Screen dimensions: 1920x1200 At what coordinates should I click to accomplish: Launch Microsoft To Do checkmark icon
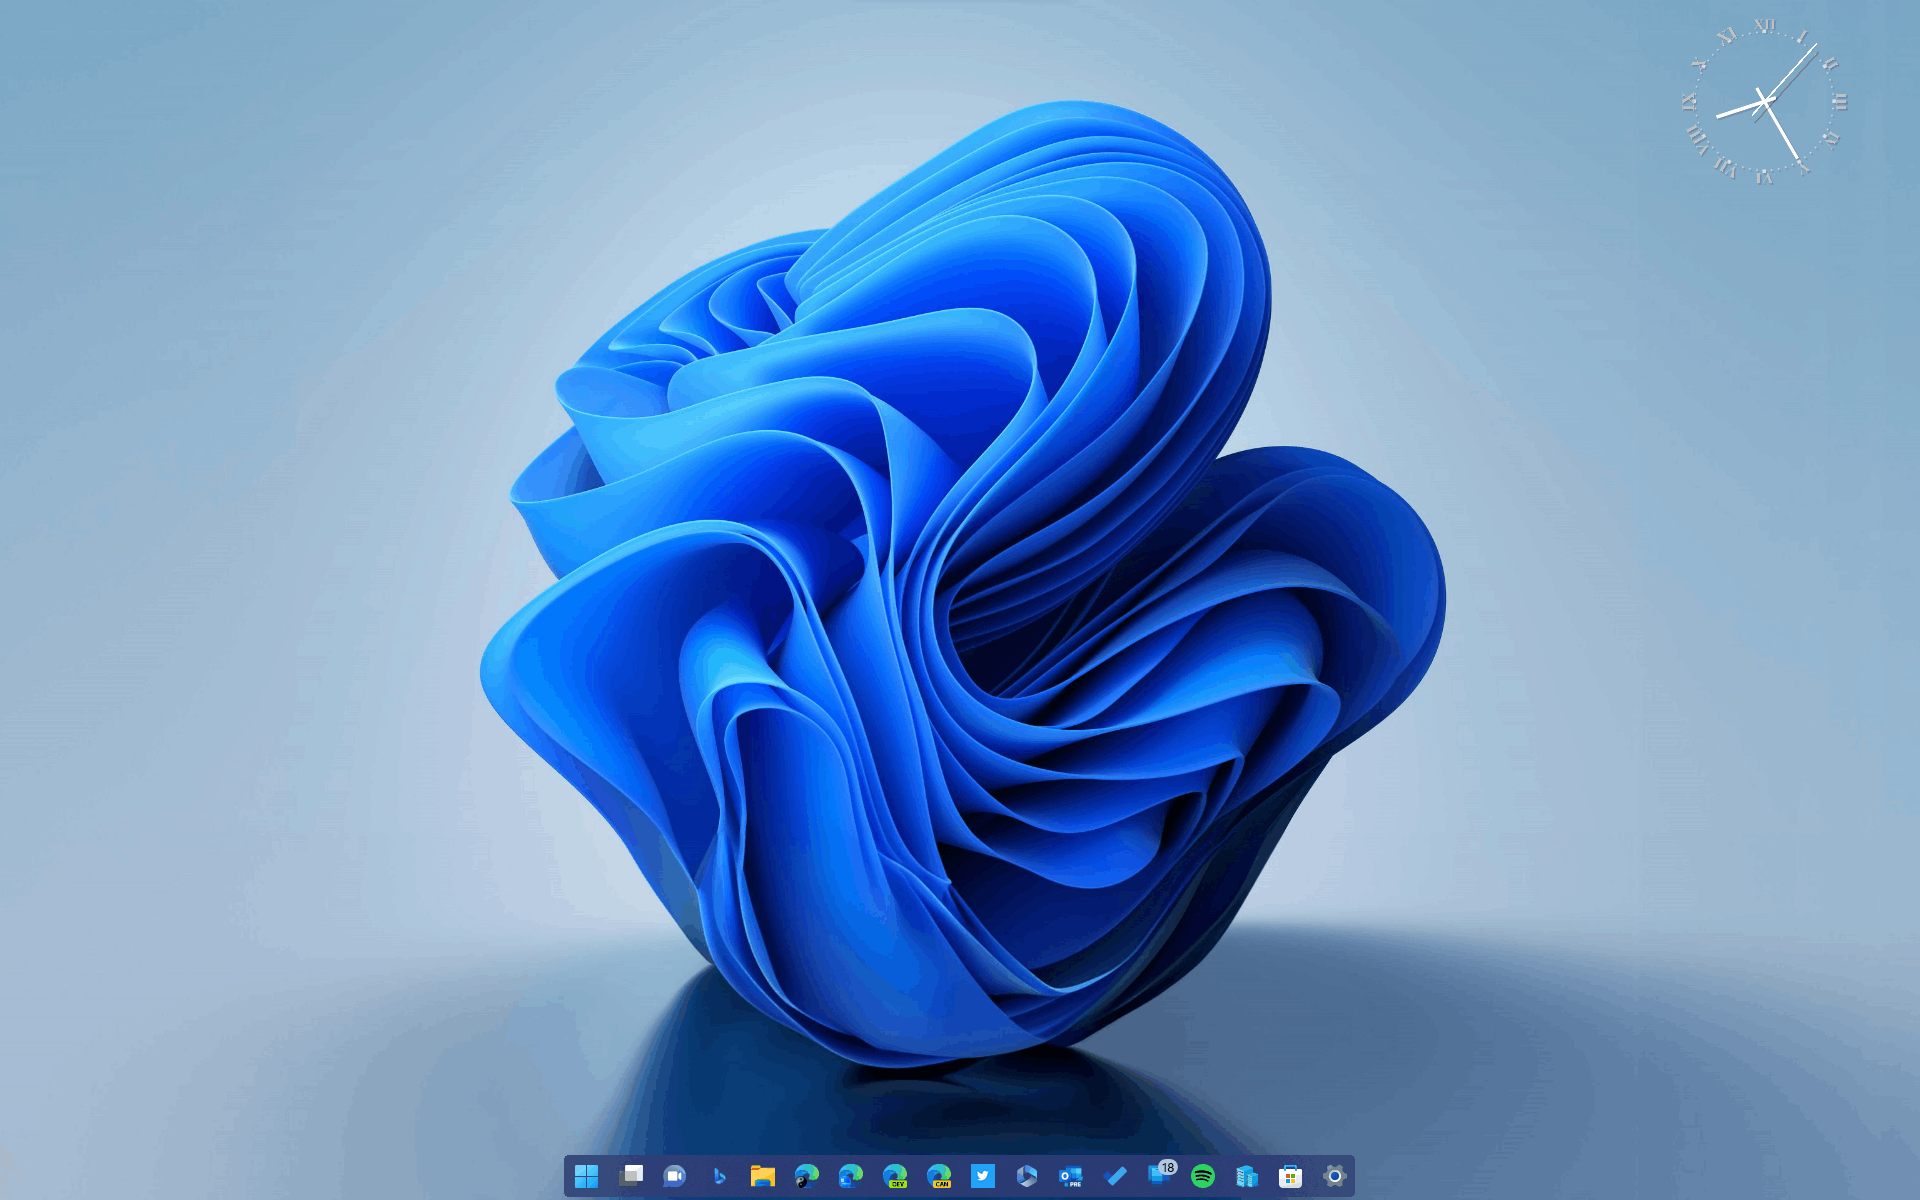tap(1115, 1176)
